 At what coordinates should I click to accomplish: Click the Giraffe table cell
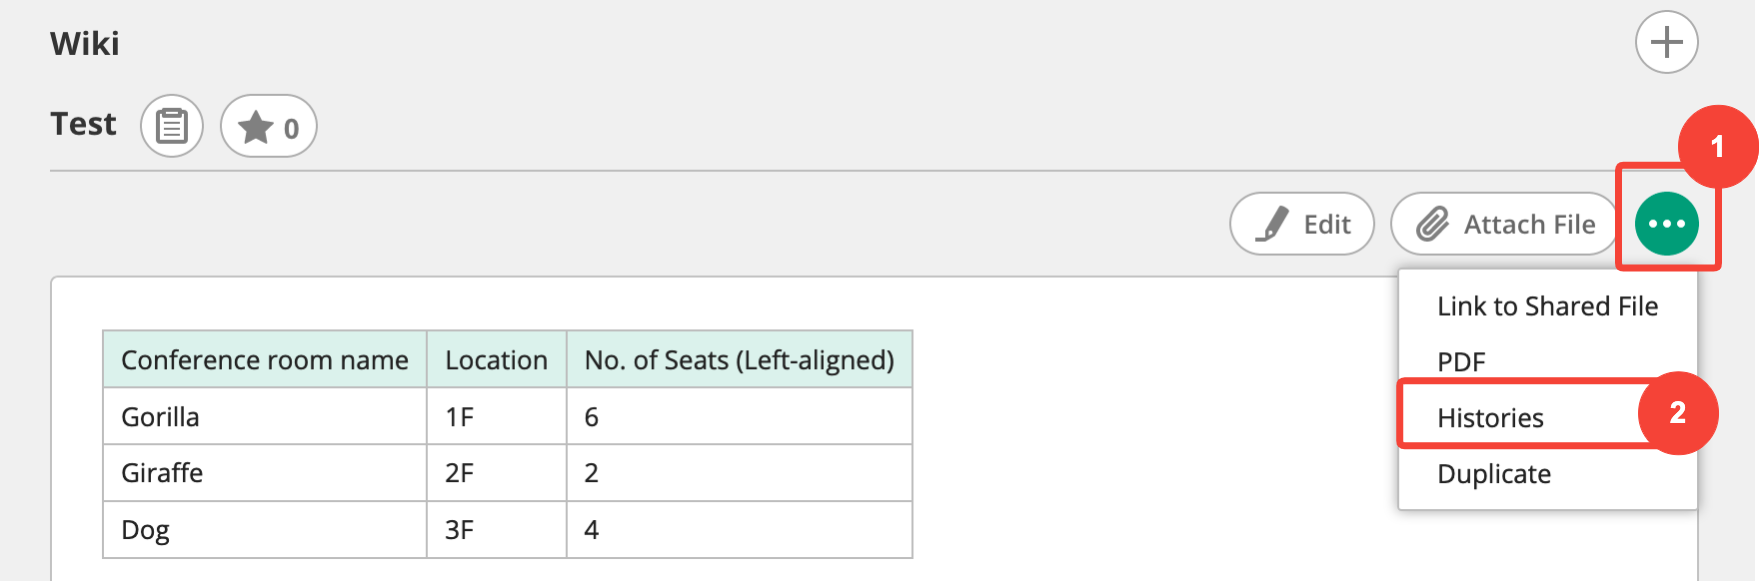(x=162, y=473)
